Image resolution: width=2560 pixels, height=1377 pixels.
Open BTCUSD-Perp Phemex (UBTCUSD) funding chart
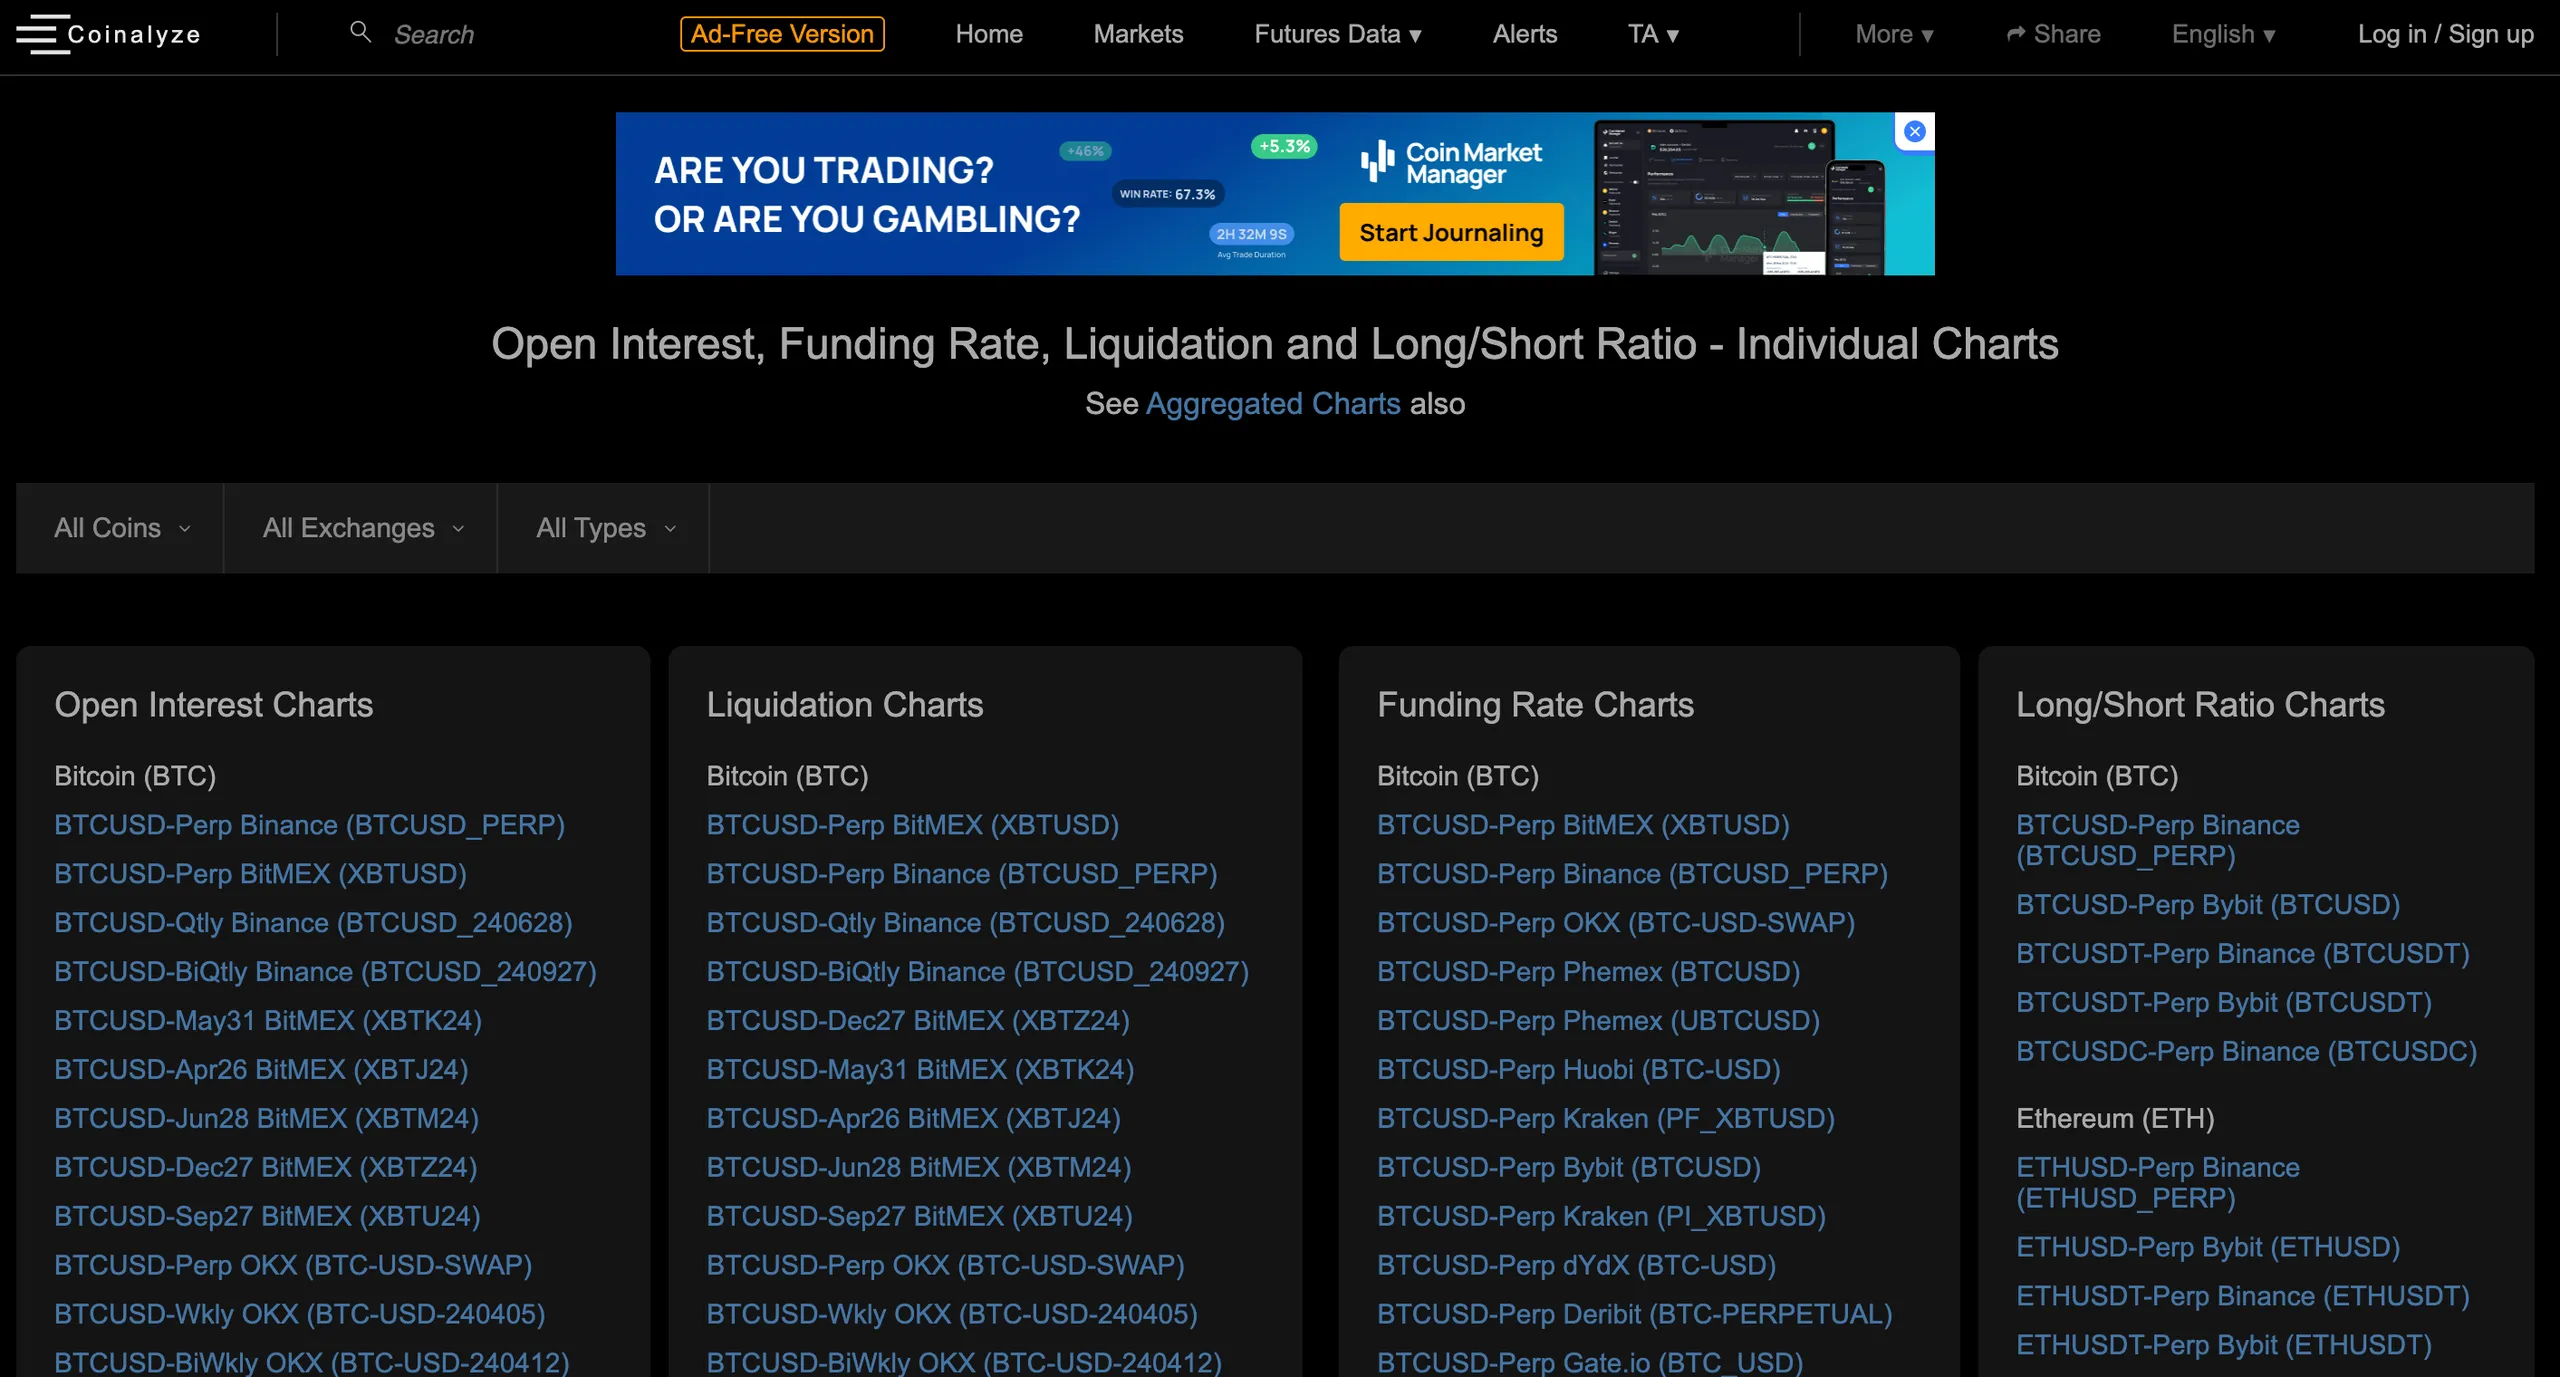1598,1021
